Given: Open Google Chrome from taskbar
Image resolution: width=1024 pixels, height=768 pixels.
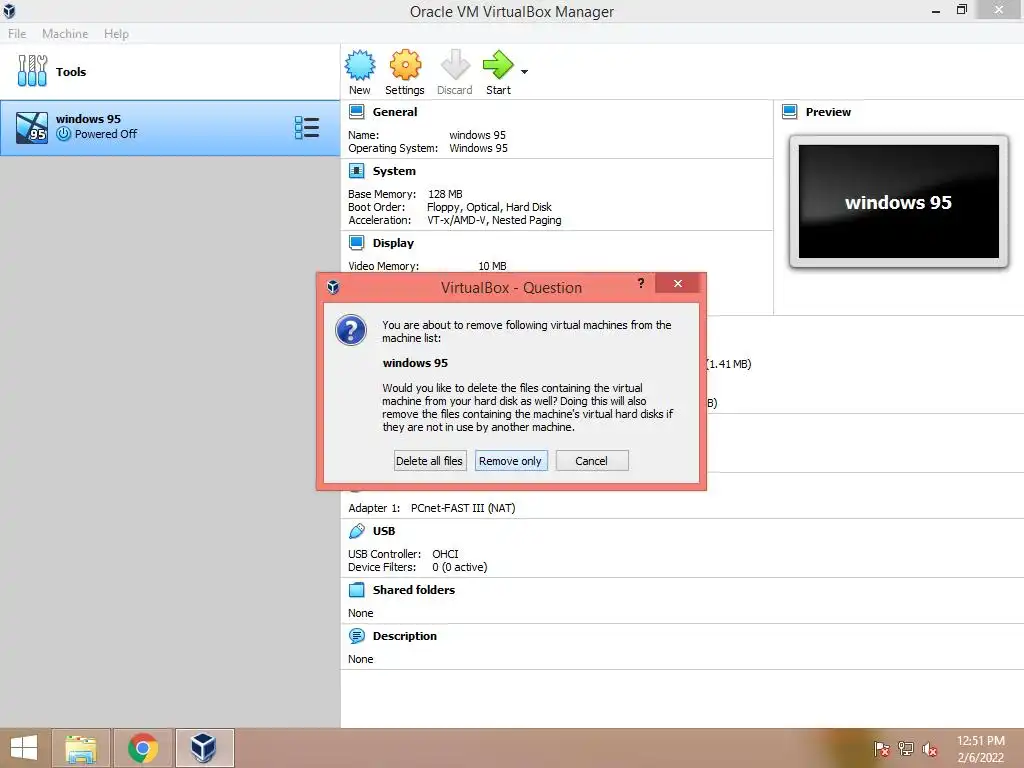Looking at the screenshot, I should click(x=143, y=748).
